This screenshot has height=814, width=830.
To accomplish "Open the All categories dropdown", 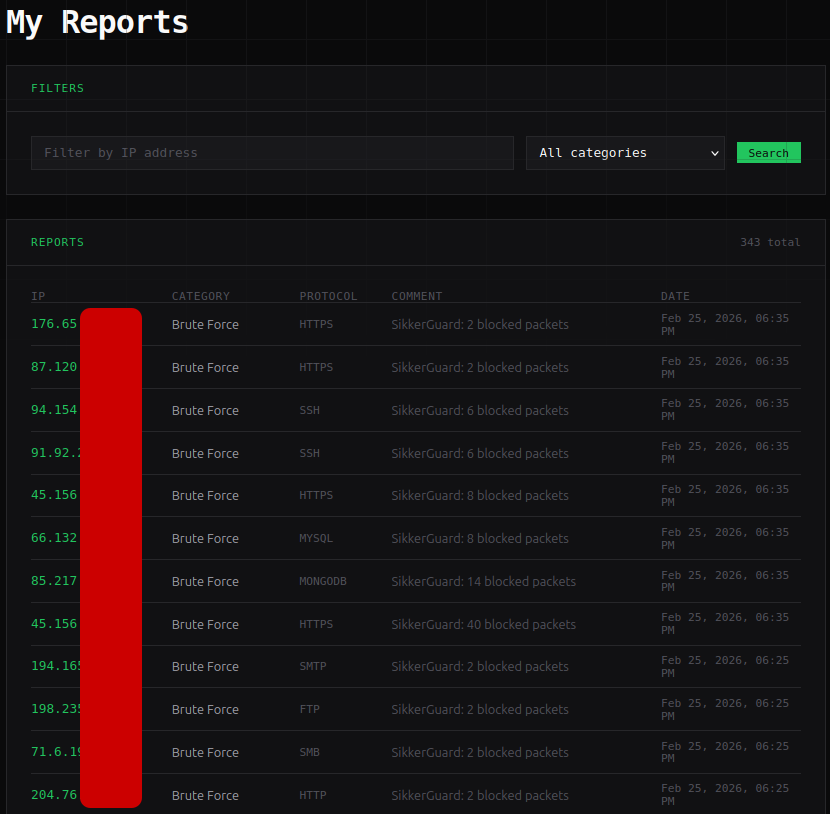I will tap(624, 152).
